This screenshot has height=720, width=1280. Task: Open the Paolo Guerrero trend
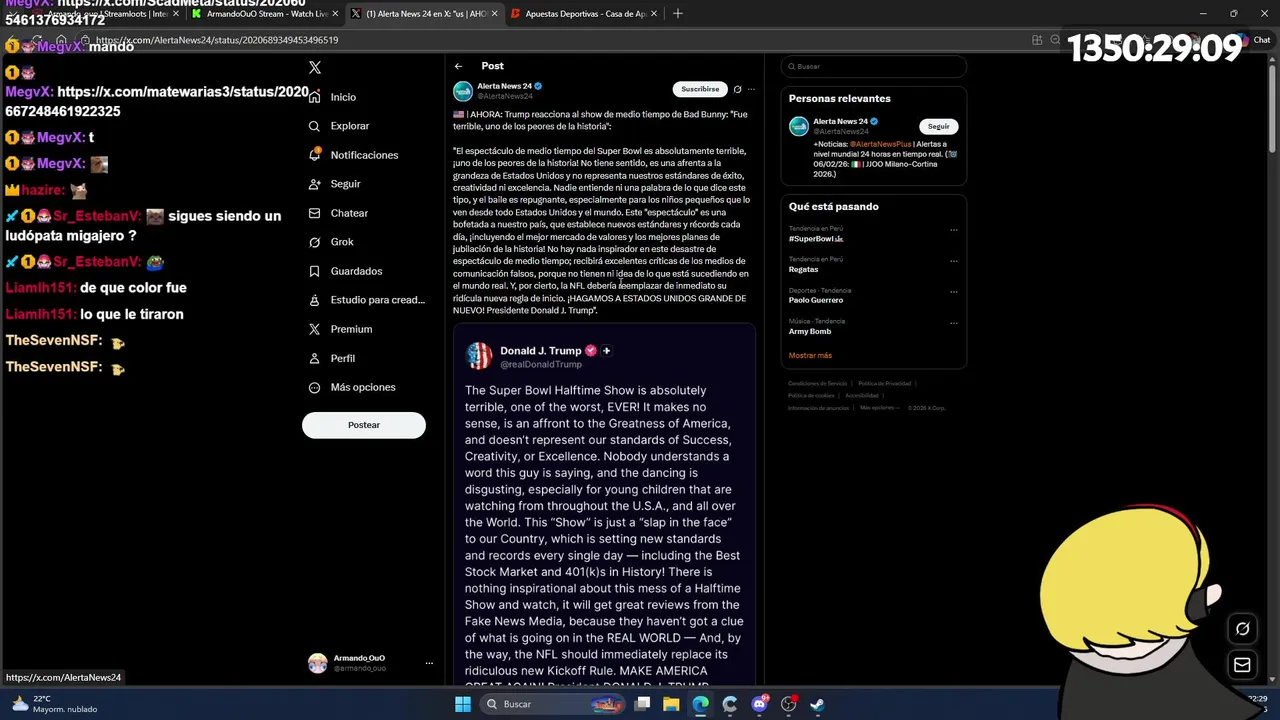[816, 300]
